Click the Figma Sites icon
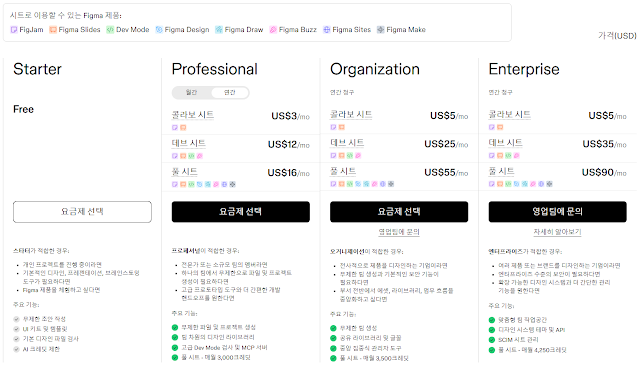Viewport: 640px width, 367px height. point(327,30)
